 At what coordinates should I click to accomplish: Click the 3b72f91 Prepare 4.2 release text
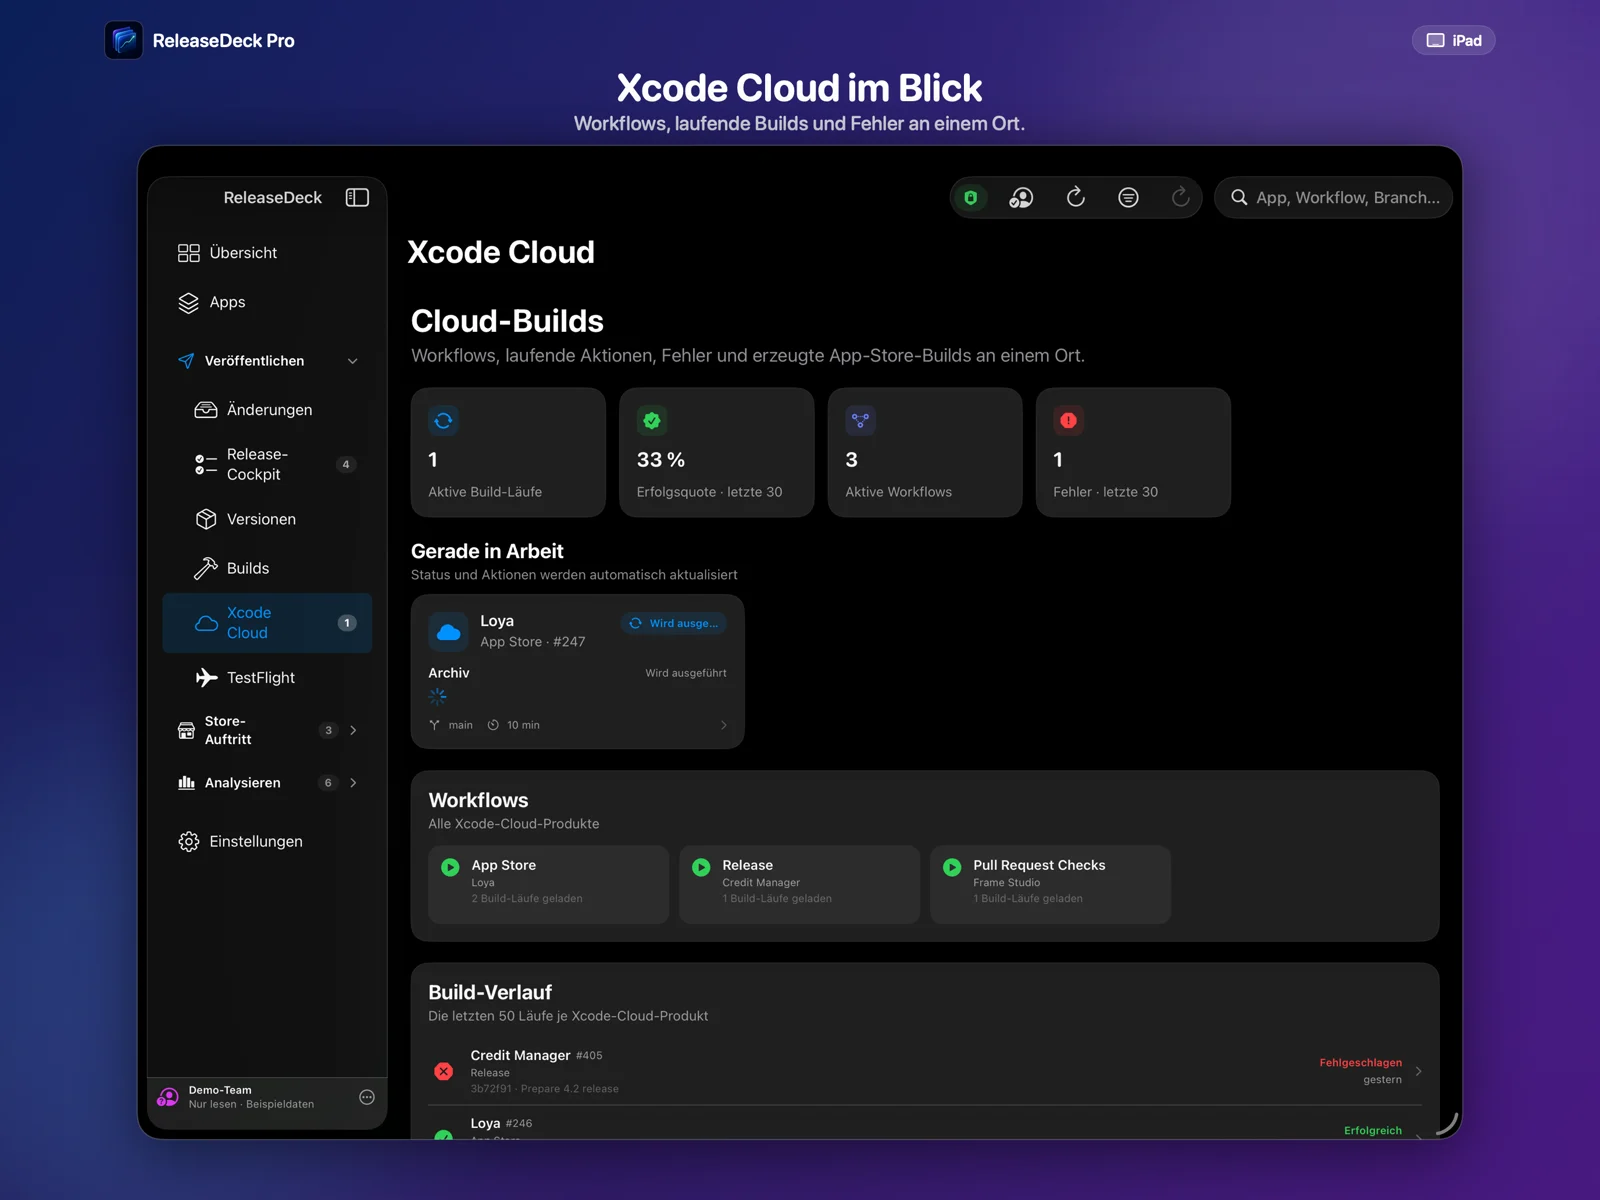coord(544,1089)
